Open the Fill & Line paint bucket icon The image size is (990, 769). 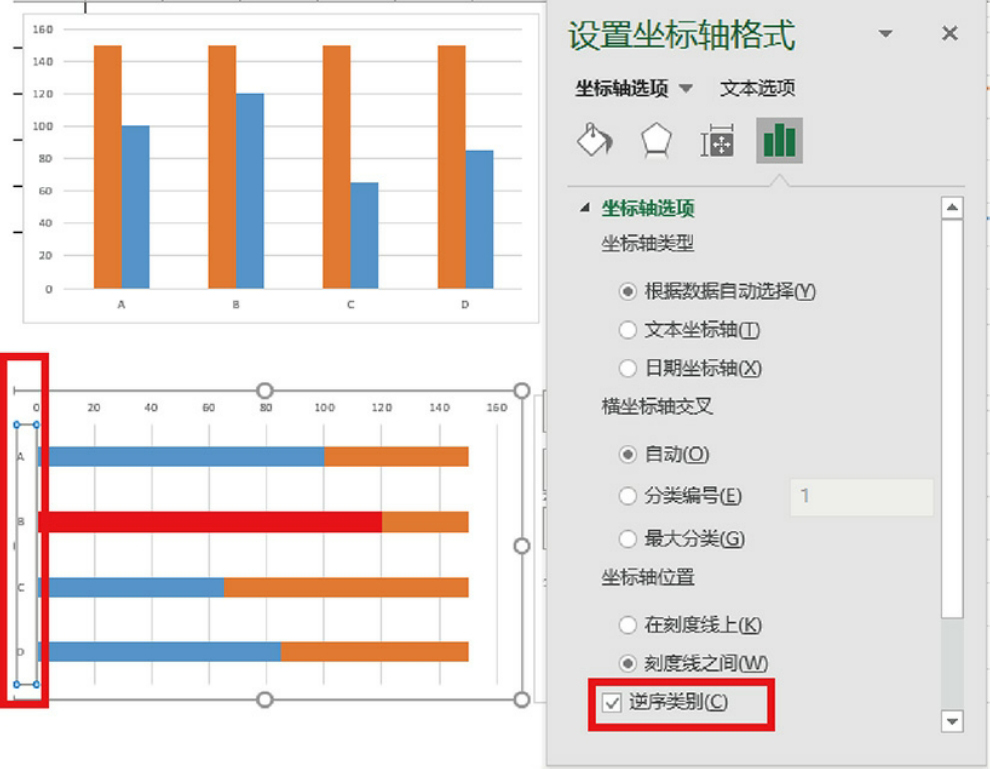(595, 142)
